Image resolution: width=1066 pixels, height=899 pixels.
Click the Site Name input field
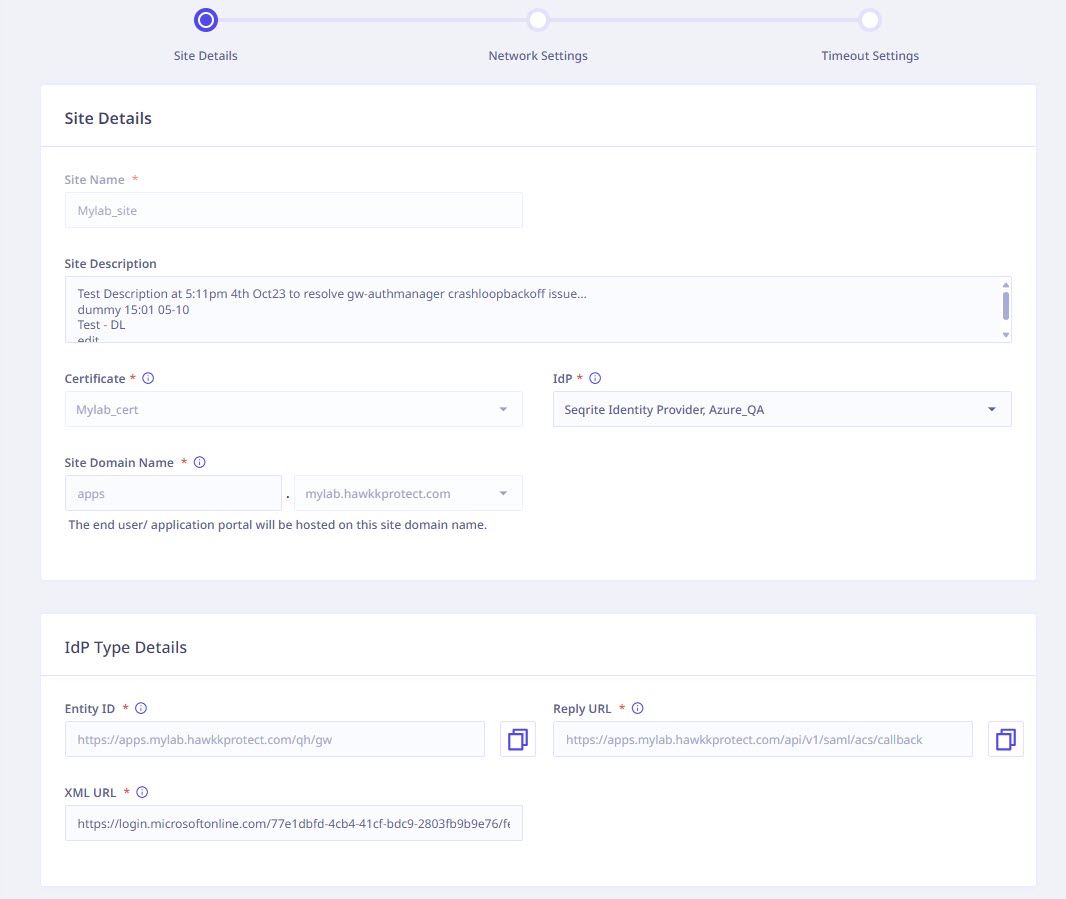[294, 210]
